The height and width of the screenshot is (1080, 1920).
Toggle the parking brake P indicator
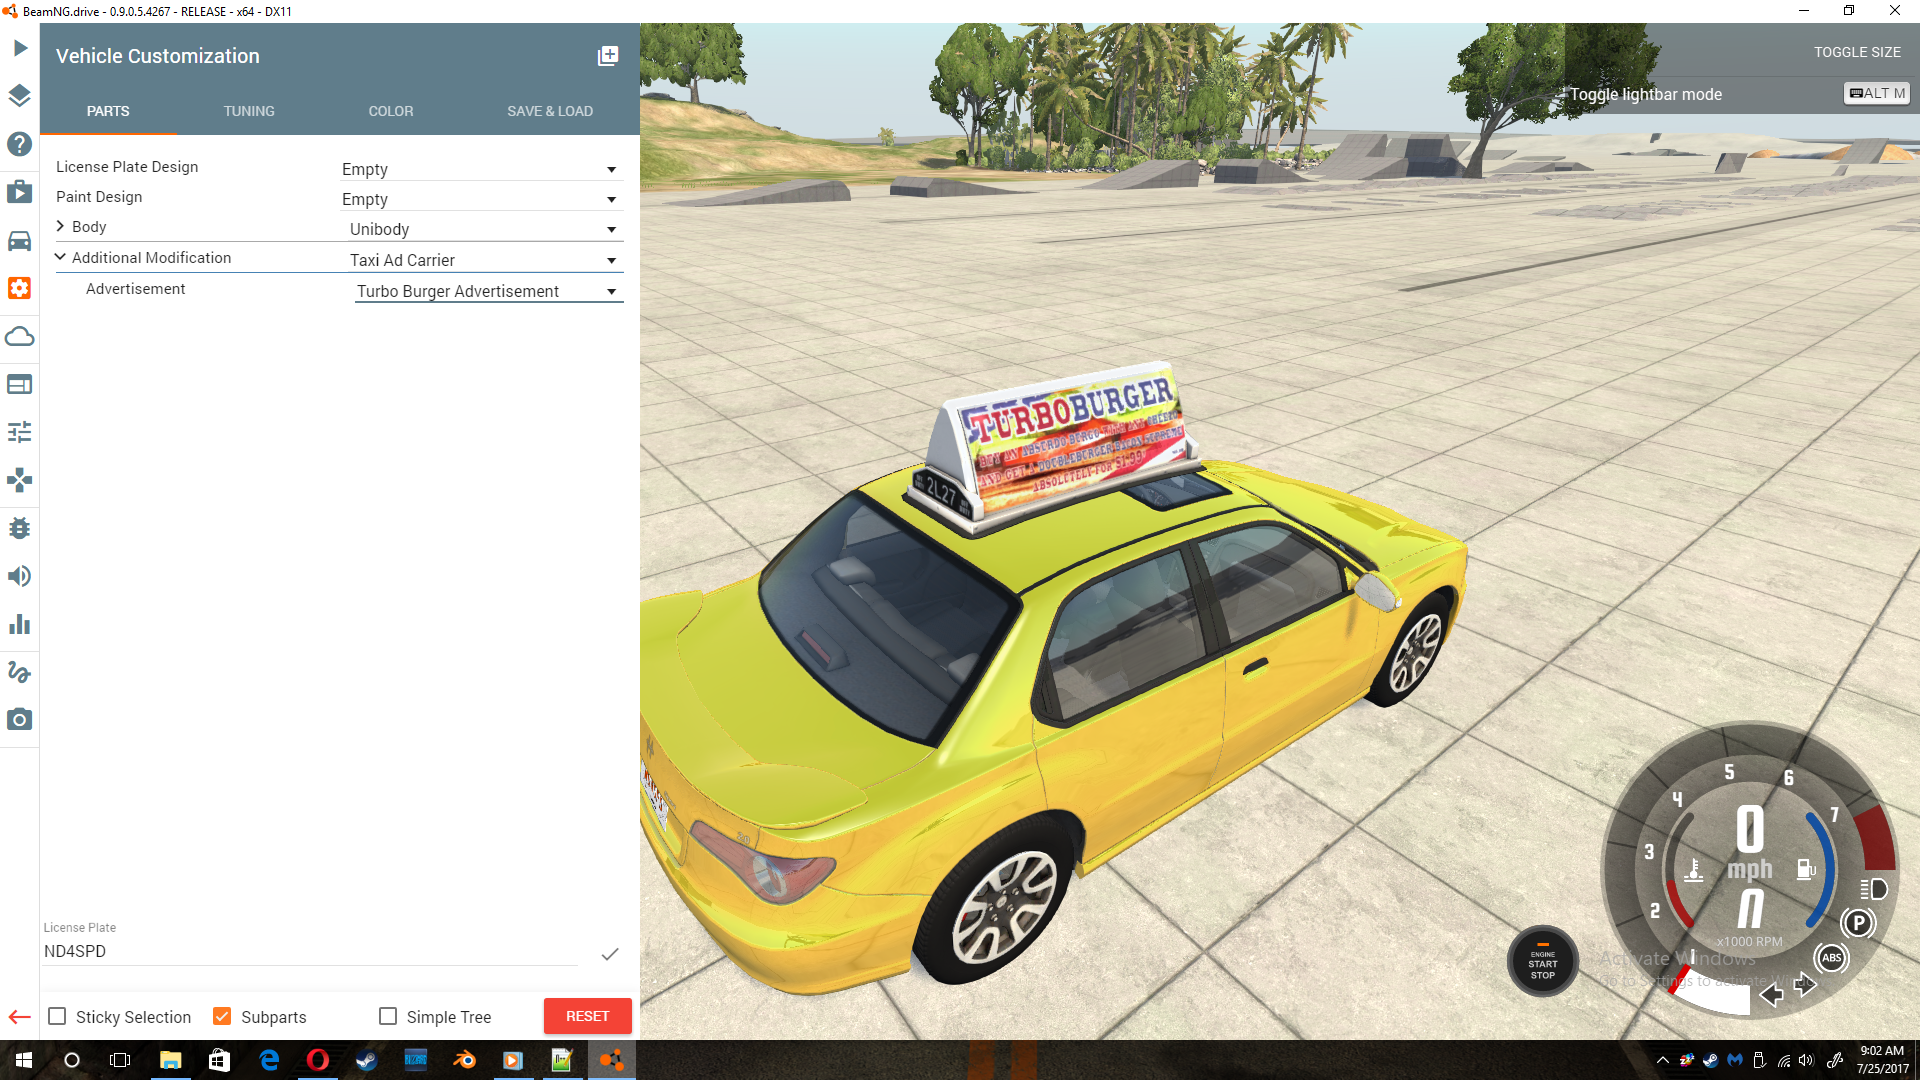1858,923
